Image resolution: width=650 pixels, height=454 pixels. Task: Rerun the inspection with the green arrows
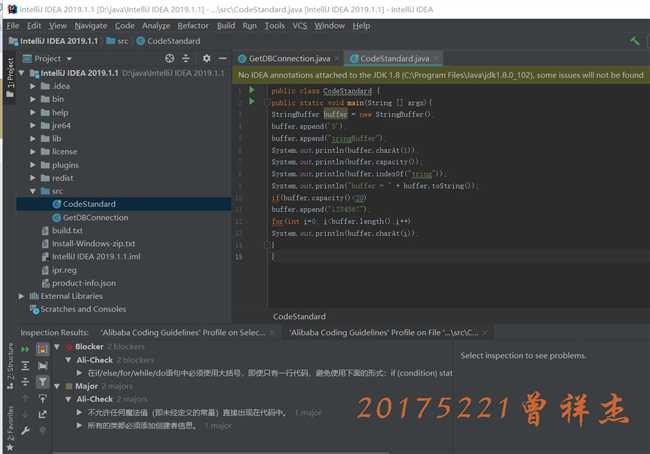[25, 349]
